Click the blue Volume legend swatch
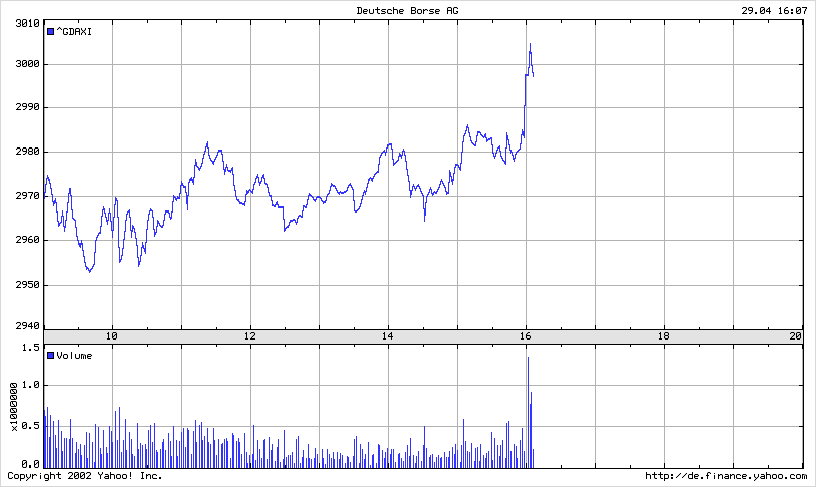The image size is (816, 487). click(50, 356)
